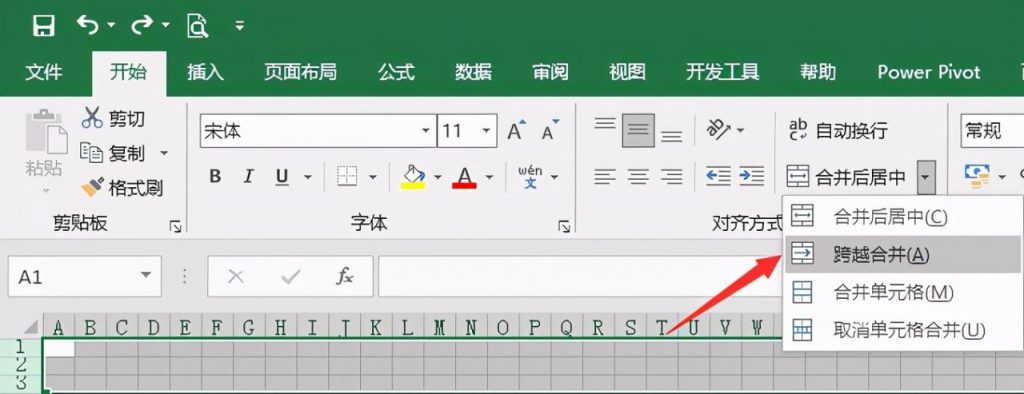1024x394 pixels.
Task: Open the font size 11 dropdown
Action: (487, 131)
